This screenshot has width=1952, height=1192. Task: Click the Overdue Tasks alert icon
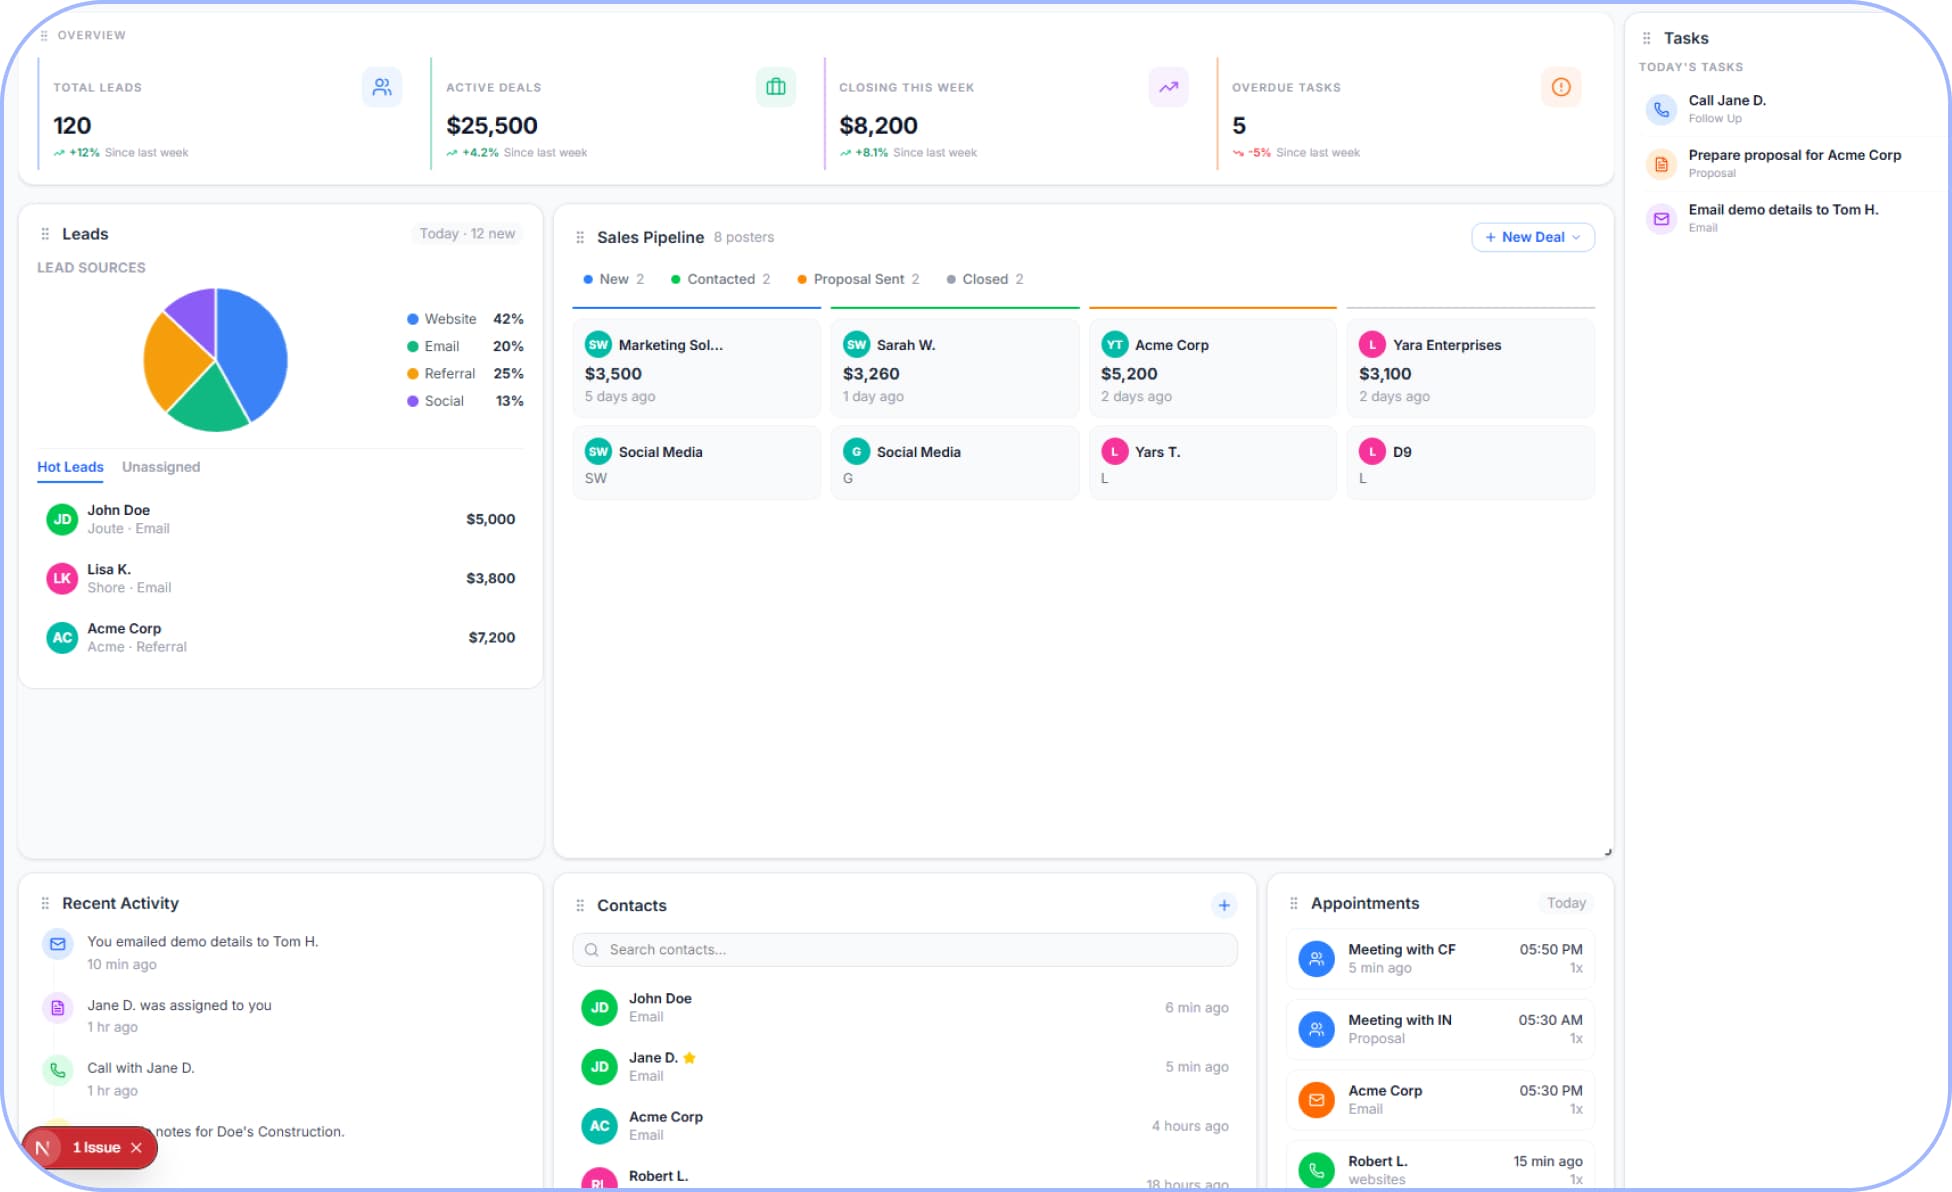point(1561,87)
